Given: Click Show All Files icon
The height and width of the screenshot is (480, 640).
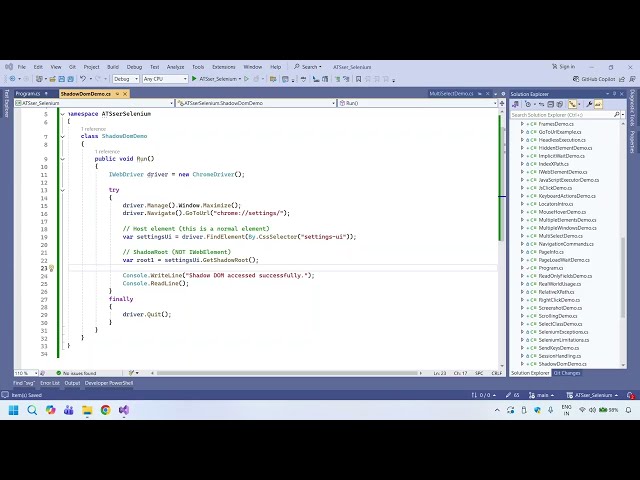Looking at the screenshot, I should pyautogui.click(x=560, y=104).
